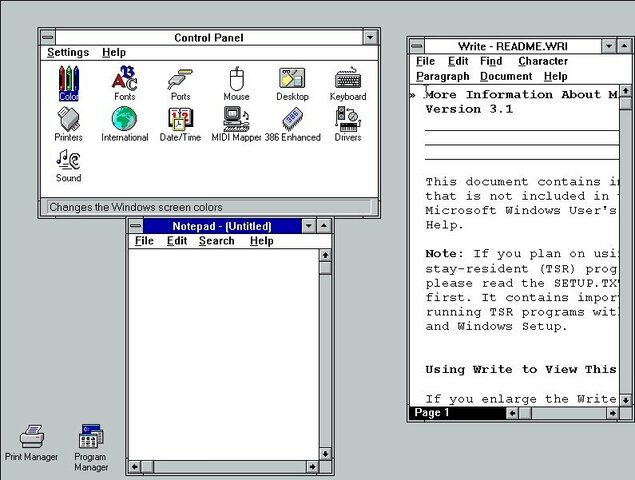Viewport: 635px width, 480px height.
Task: Open Notepad's Help menu
Action: (x=262, y=241)
